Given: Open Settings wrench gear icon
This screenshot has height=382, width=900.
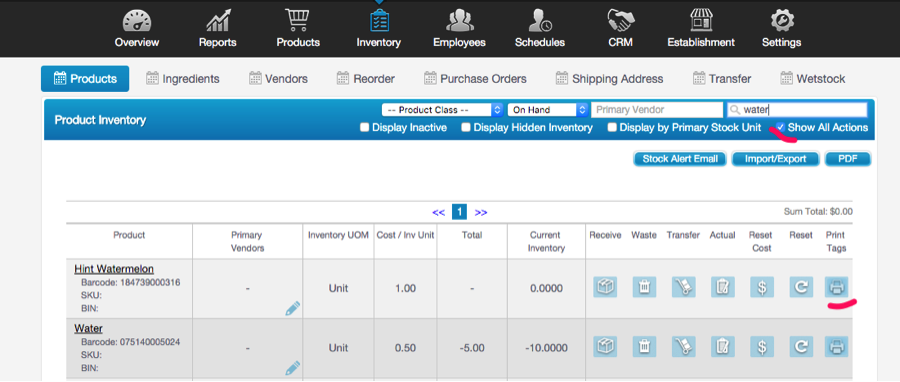Looking at the screenshot, I should click(x=781, y=21).
